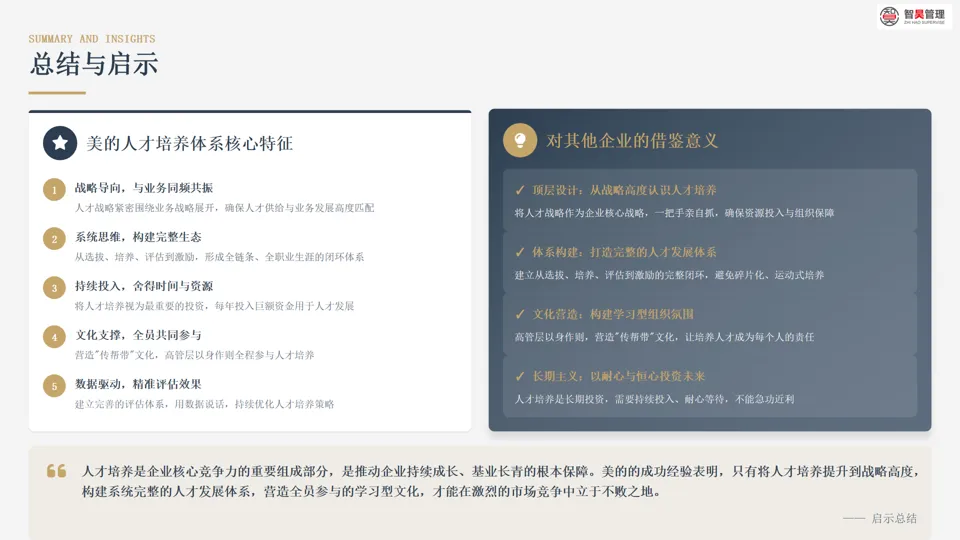Image resolution: width=960 pixels, height=540 pixels.
Task: Click 顶层设计：从战略高度认识人才培养
Action: 624,190
